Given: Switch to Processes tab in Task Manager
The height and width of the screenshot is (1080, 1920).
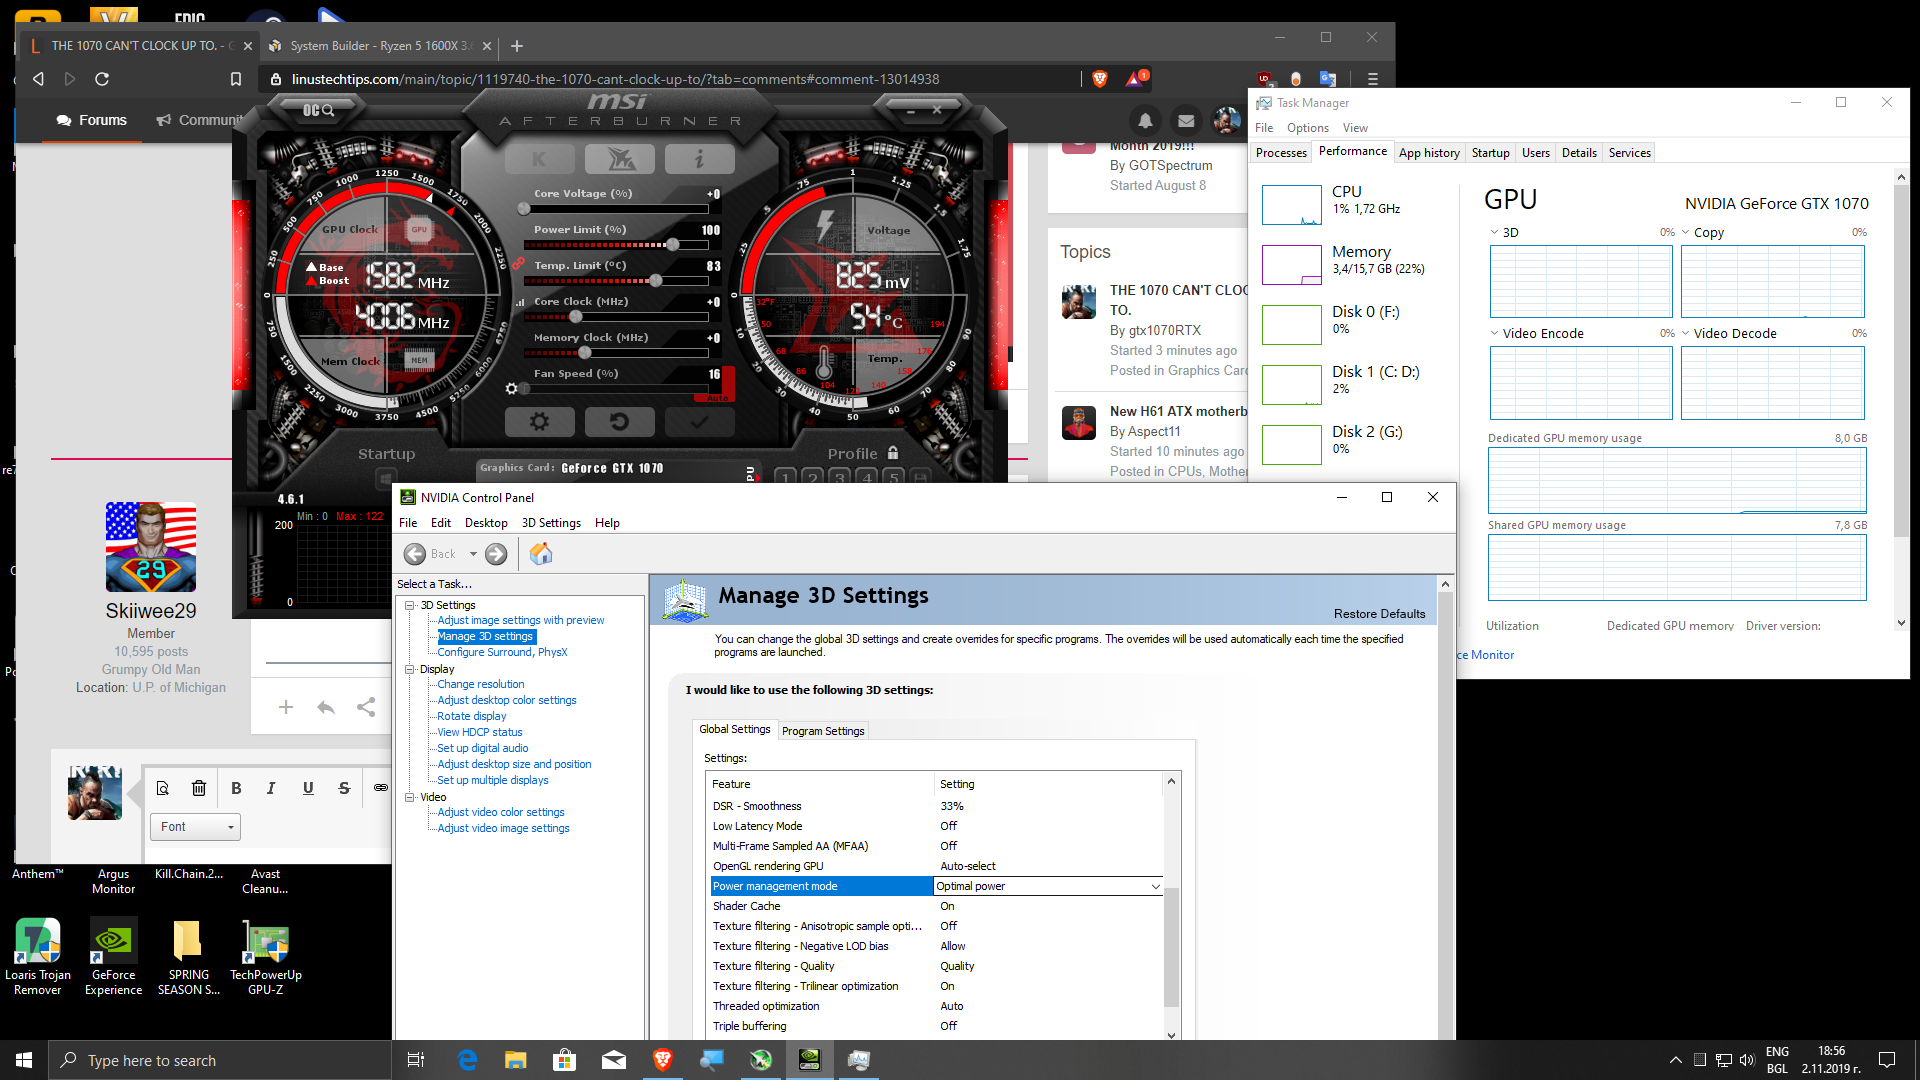Looking at the screenshot, I should pos(1281,153).
